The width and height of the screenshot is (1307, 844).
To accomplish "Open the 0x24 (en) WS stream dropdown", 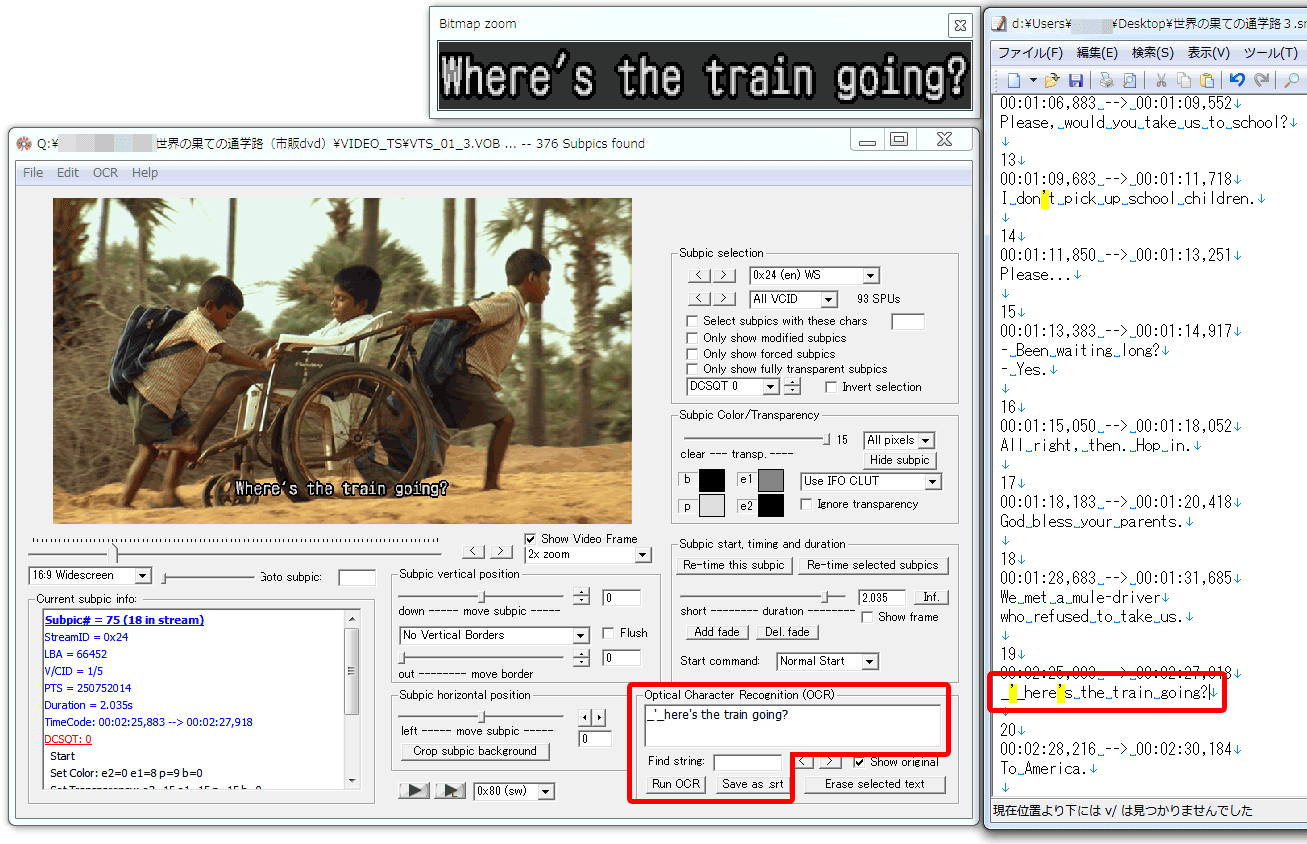I will pyautogui.click(x=814, y=275).
